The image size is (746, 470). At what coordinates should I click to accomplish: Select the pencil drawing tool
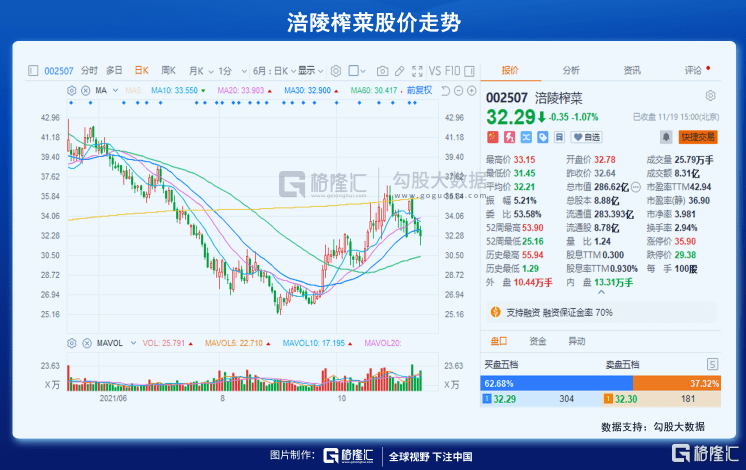pos(400,71)
